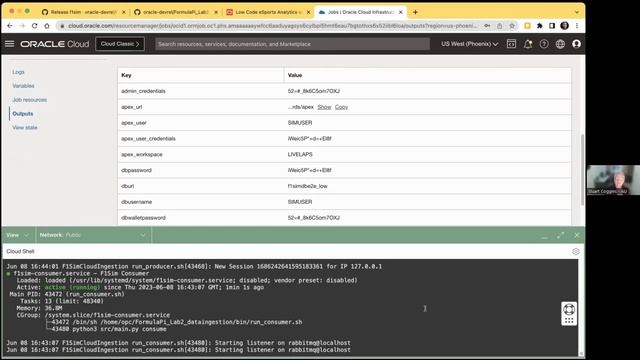Click the webcam participant thumbnail
640x360 pixels.
pyautogui.click(x=613, y=180)
